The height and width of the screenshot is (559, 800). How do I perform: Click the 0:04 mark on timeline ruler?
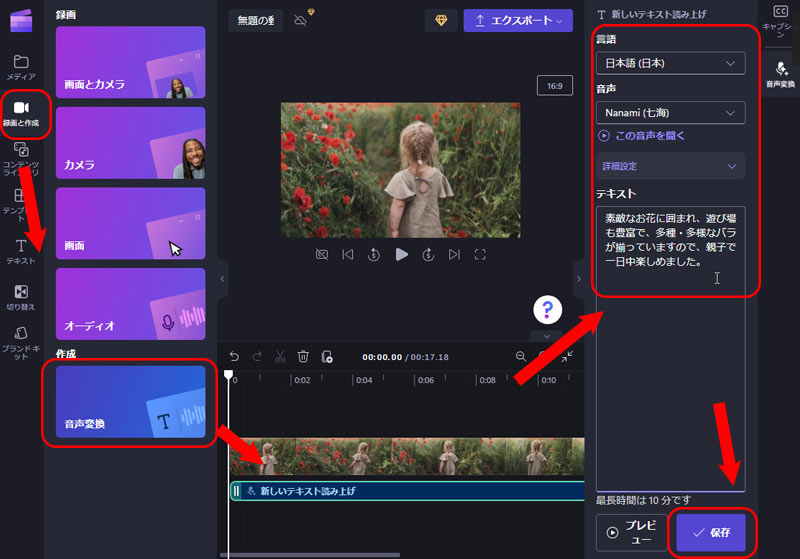coord(364,380)
